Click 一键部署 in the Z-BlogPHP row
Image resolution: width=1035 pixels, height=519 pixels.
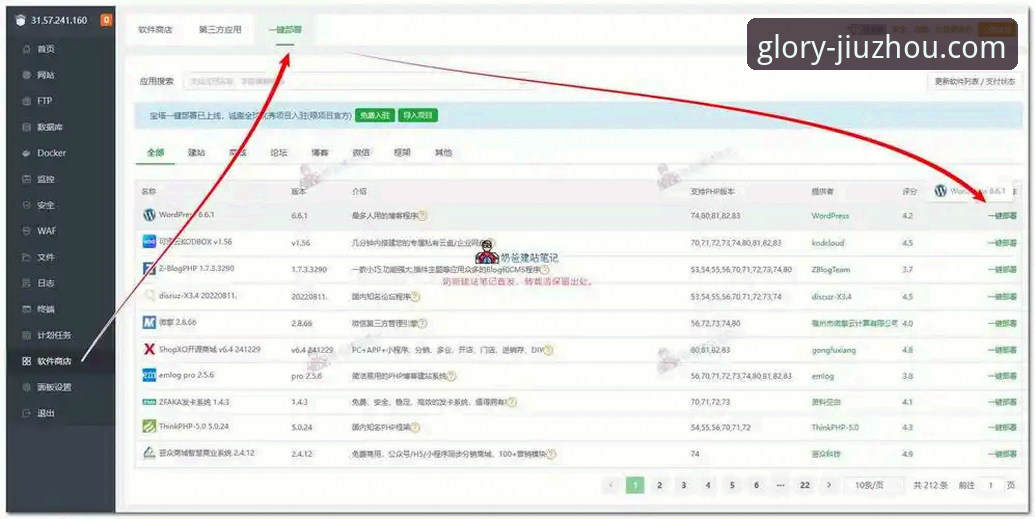[x=1002, y=270]
